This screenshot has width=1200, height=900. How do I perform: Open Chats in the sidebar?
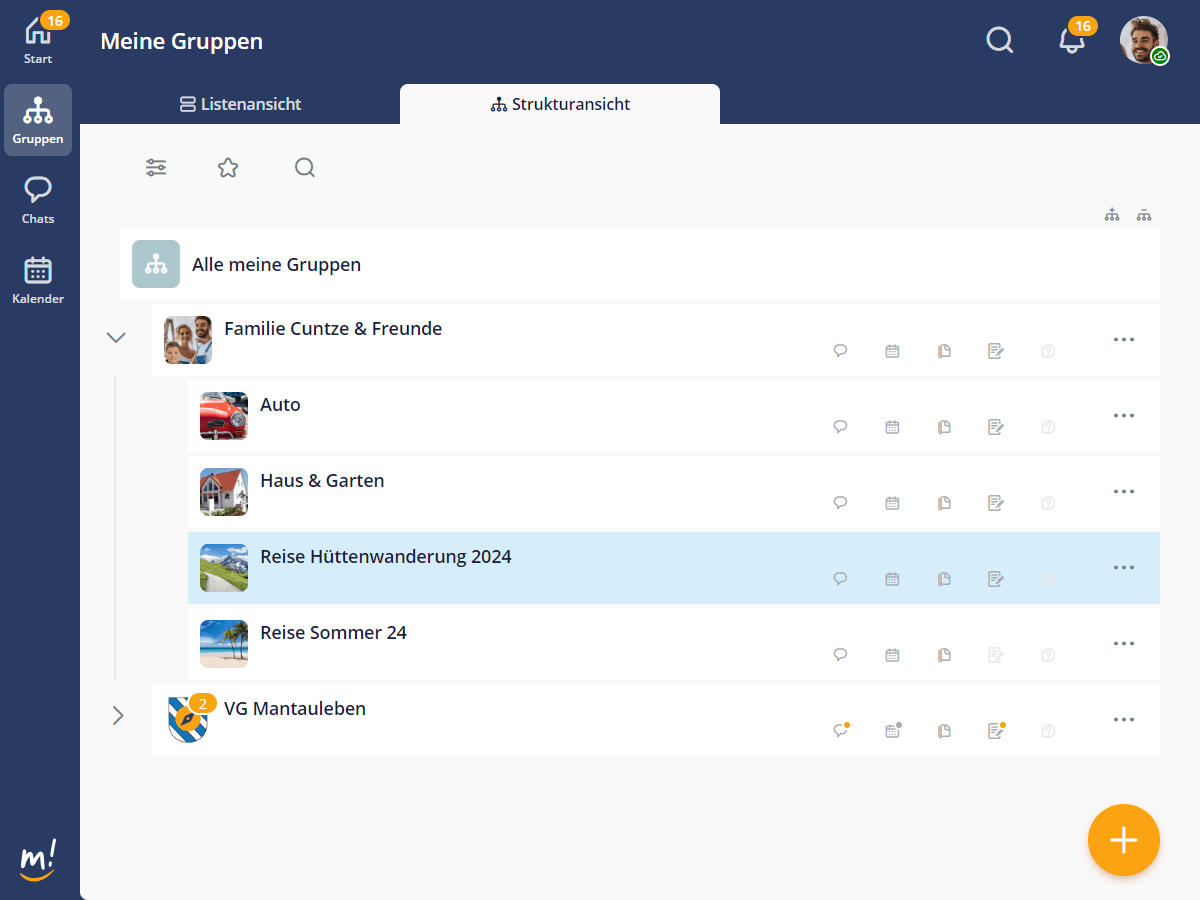tap(38, 200)
